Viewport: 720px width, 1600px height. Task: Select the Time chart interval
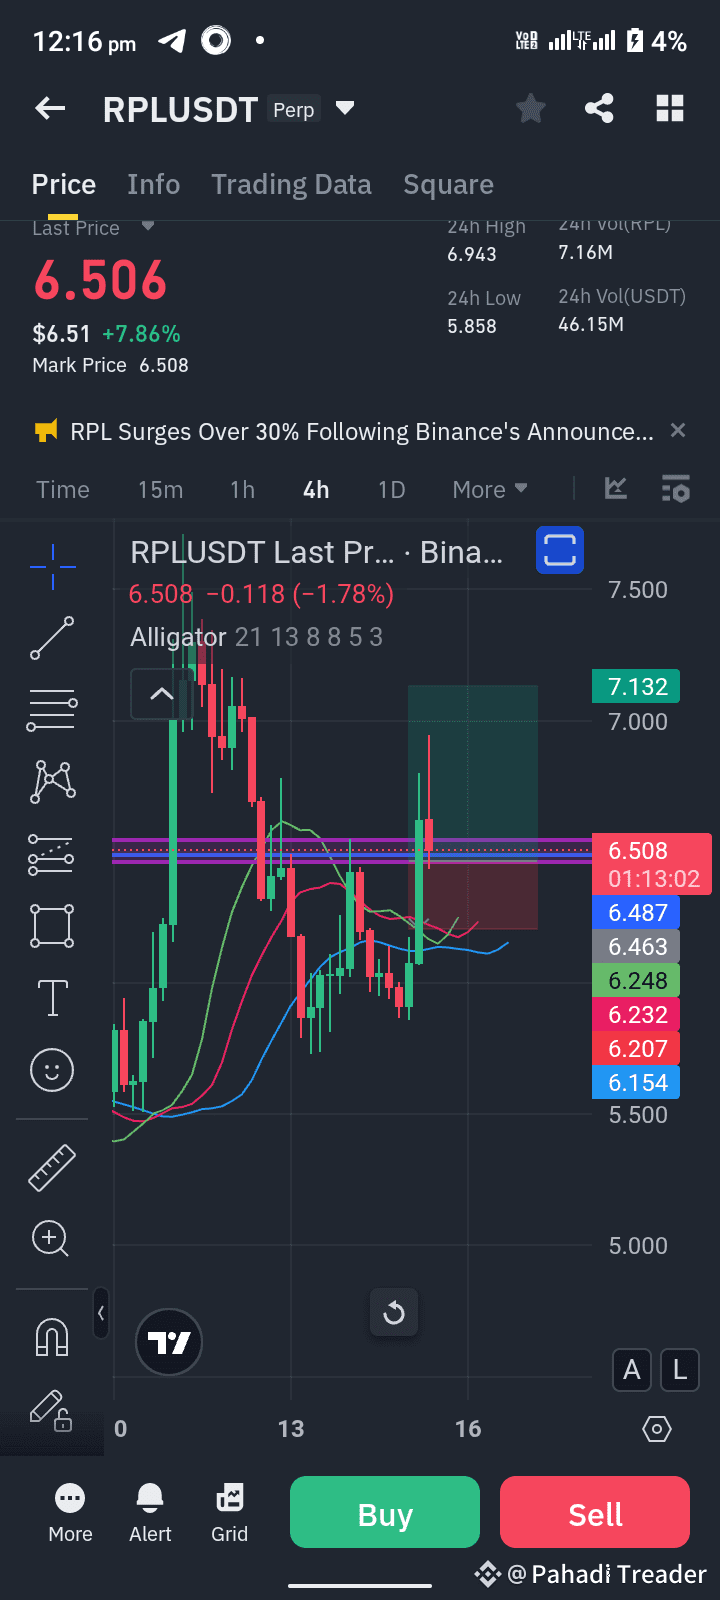pyautogui.click(x=63, y=489)
